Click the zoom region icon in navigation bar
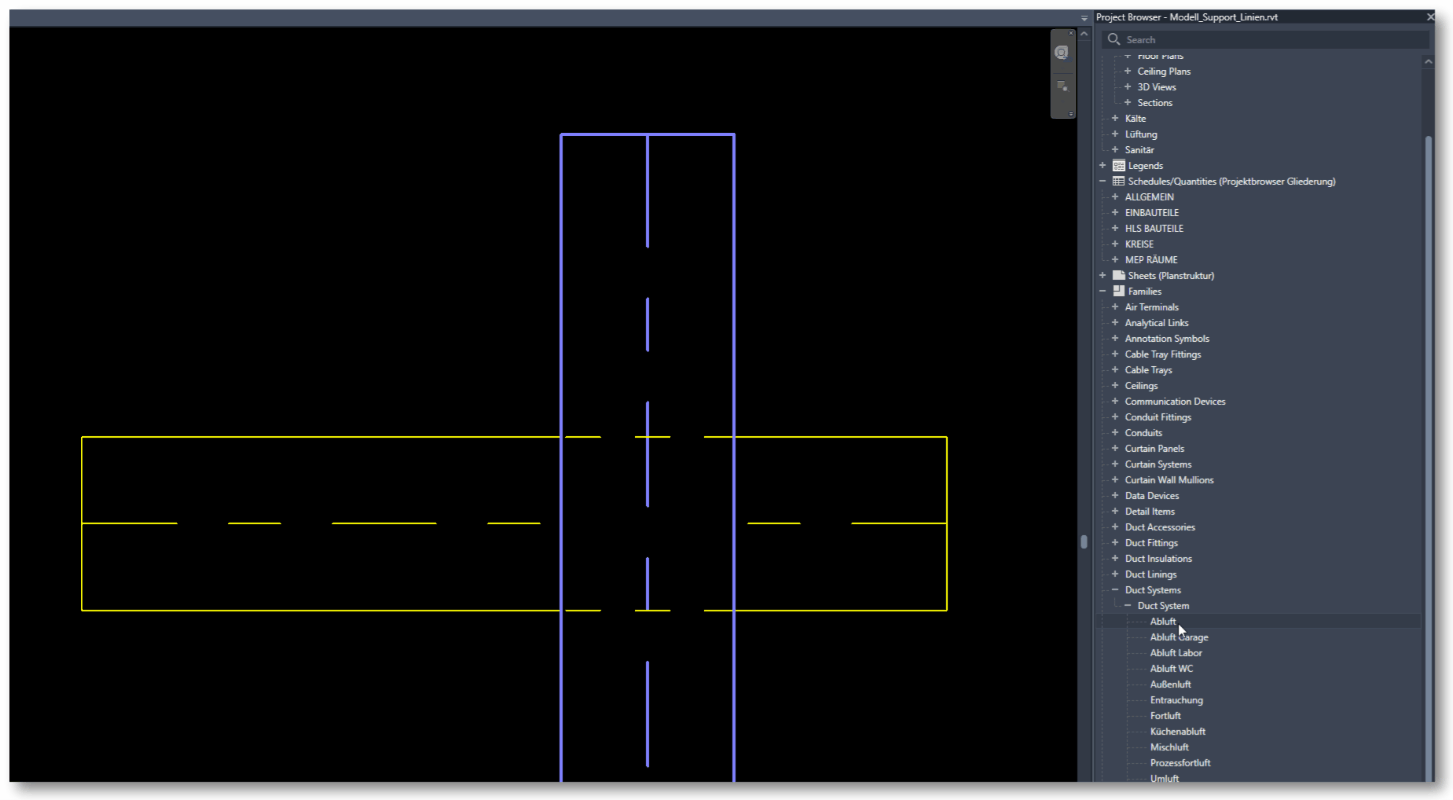1453x800 pixels. pyautogui.click(x=1062, y=87)
